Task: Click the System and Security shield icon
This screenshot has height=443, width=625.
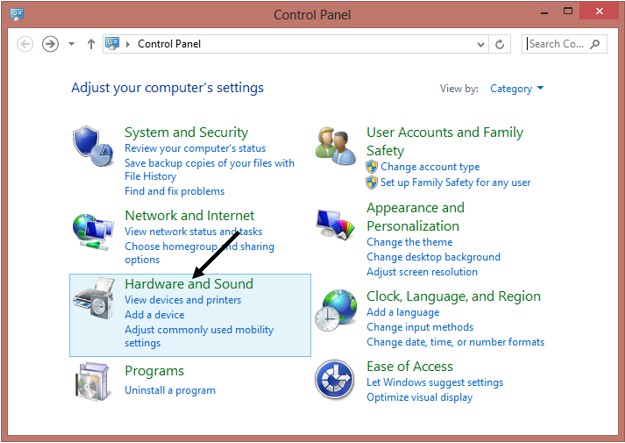Action: click(94, 147)
